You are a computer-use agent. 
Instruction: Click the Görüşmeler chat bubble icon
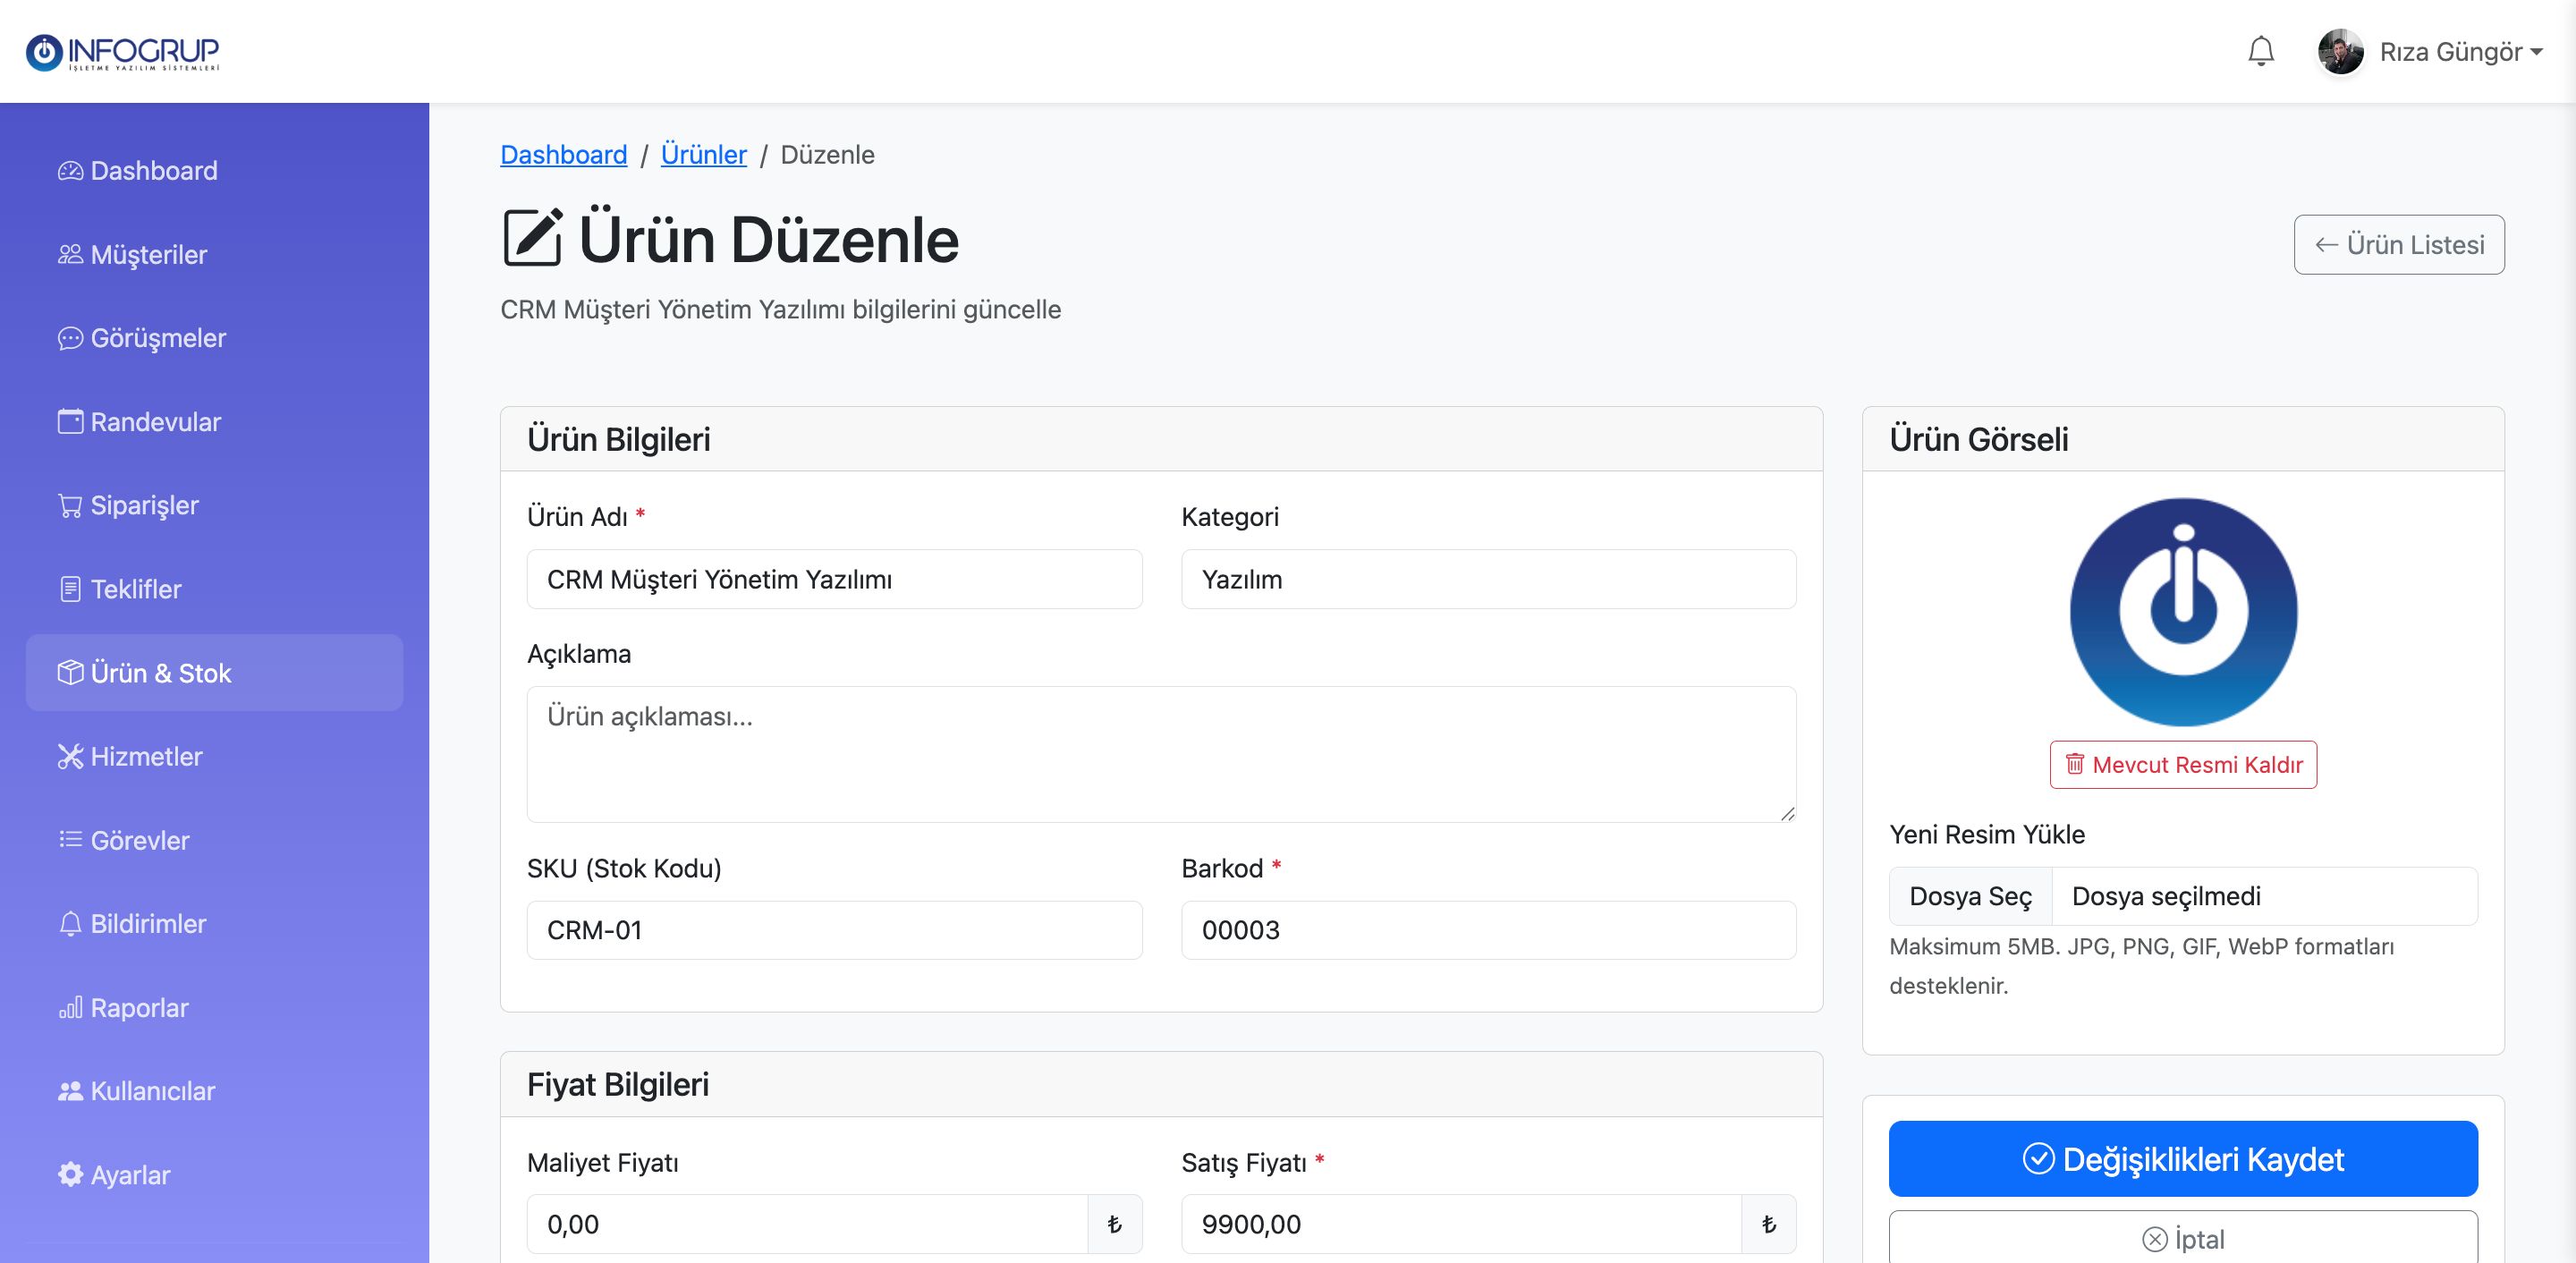pos(70,339)
